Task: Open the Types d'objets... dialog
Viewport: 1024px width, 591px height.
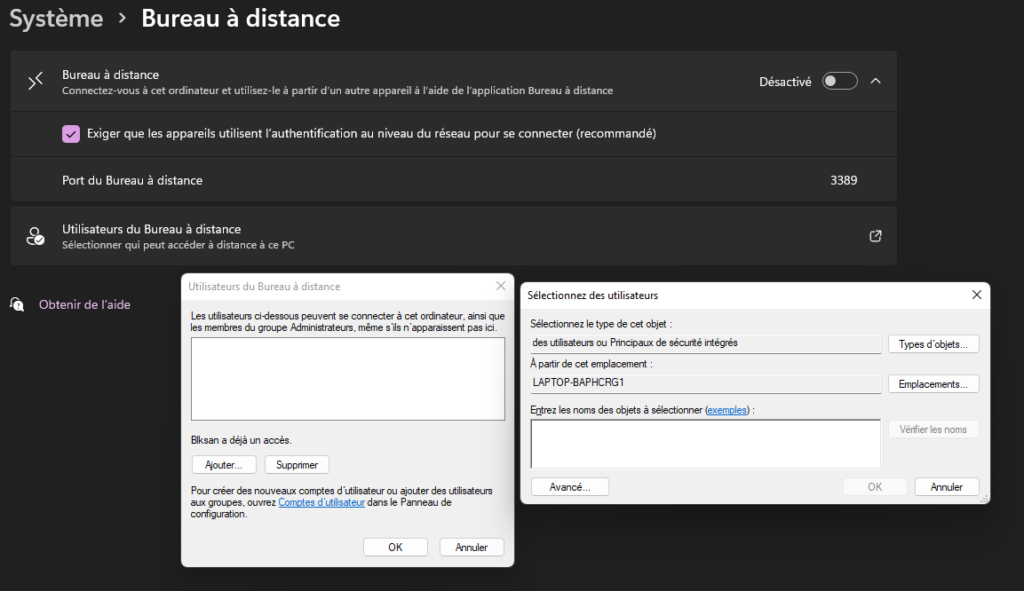Action: click(933, 344)
